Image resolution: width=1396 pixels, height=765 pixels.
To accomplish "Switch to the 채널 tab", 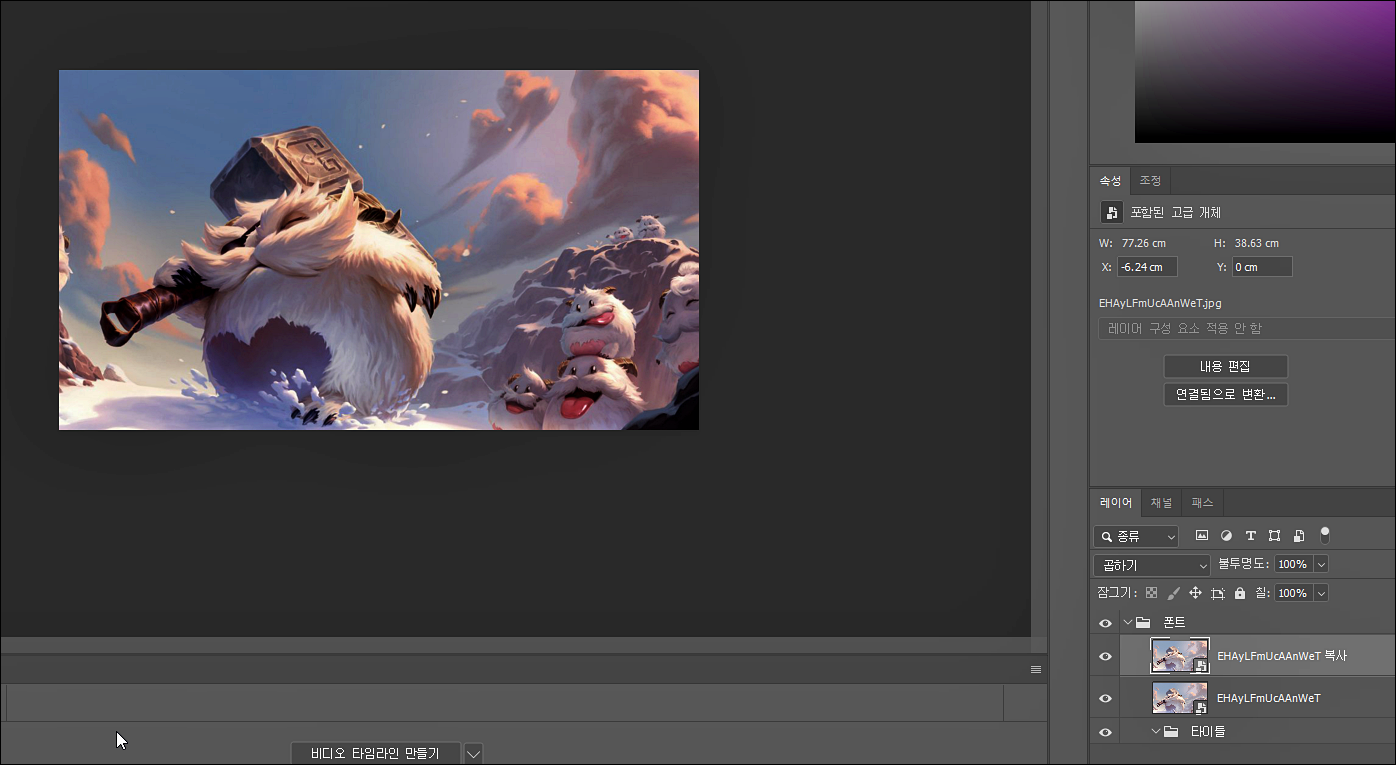I will pos(1161,503).
